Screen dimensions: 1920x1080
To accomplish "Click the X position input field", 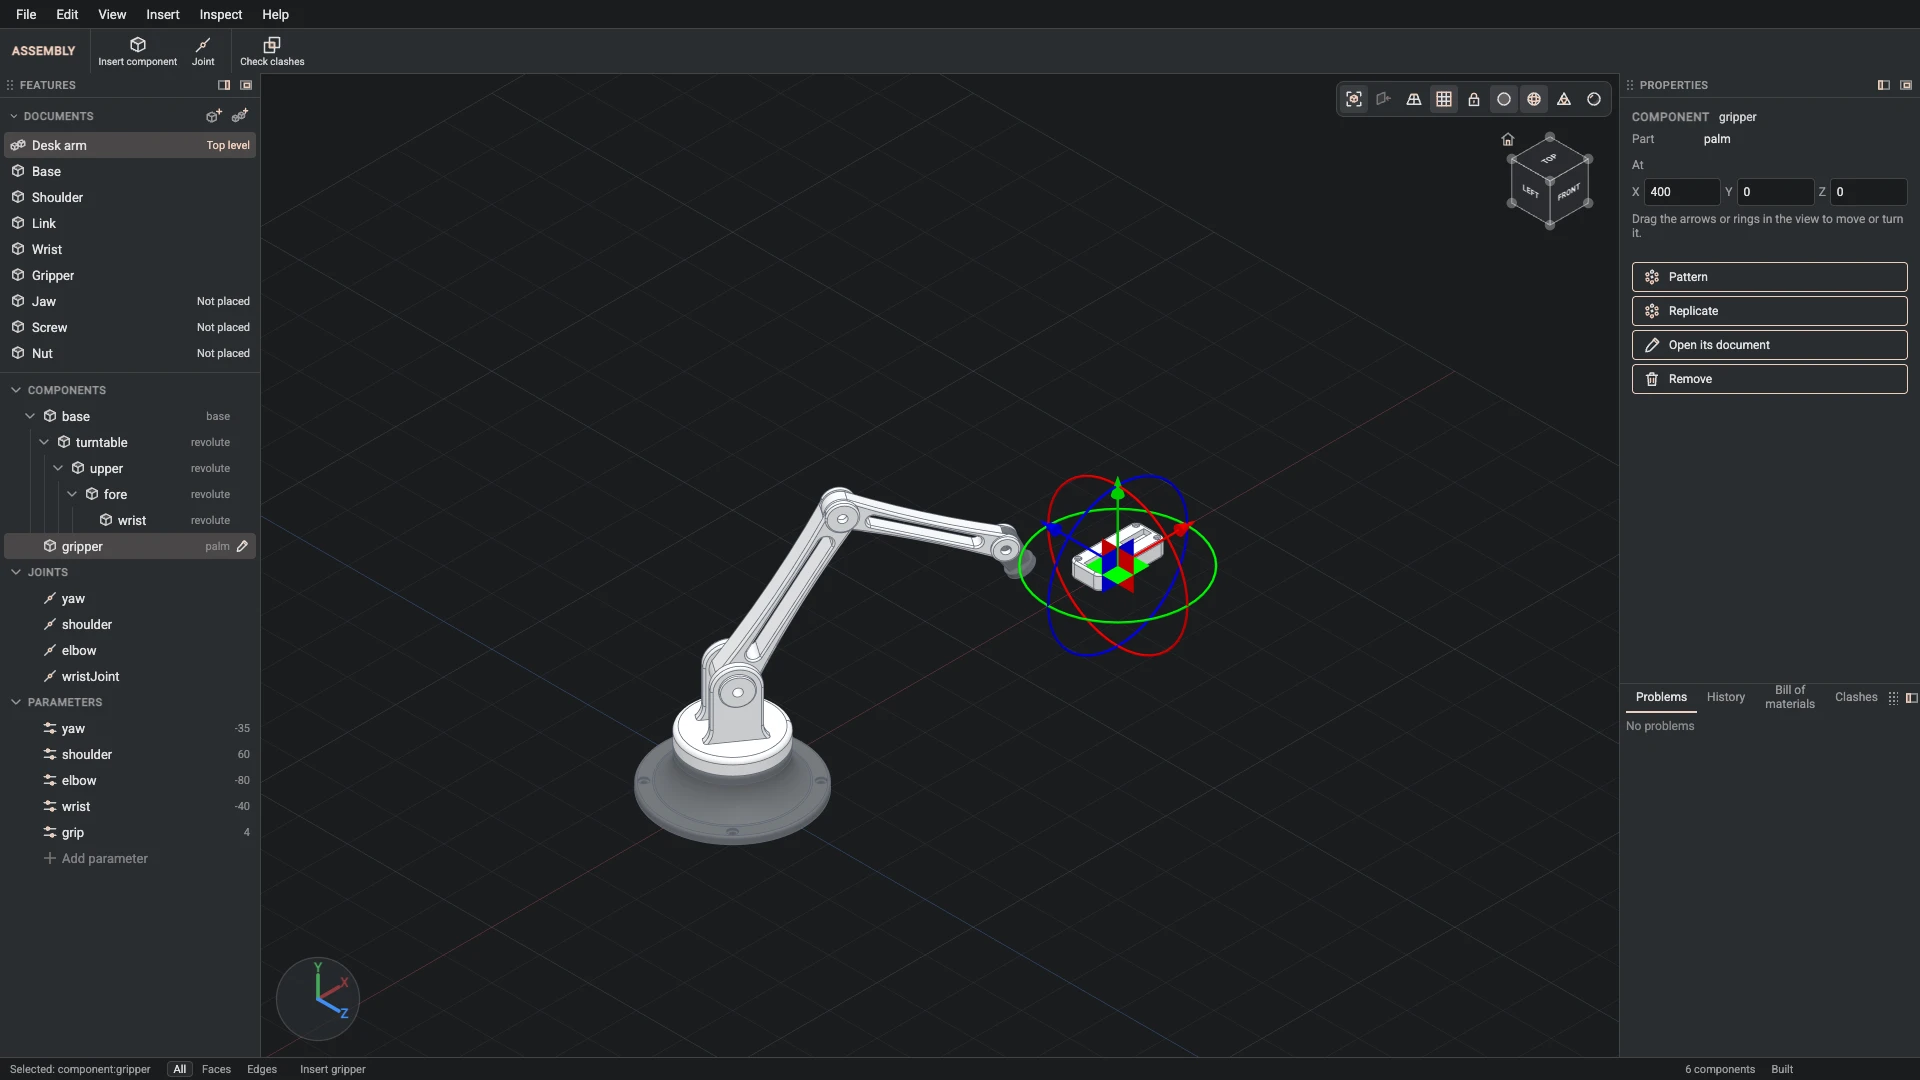I will pos(1682,192).
